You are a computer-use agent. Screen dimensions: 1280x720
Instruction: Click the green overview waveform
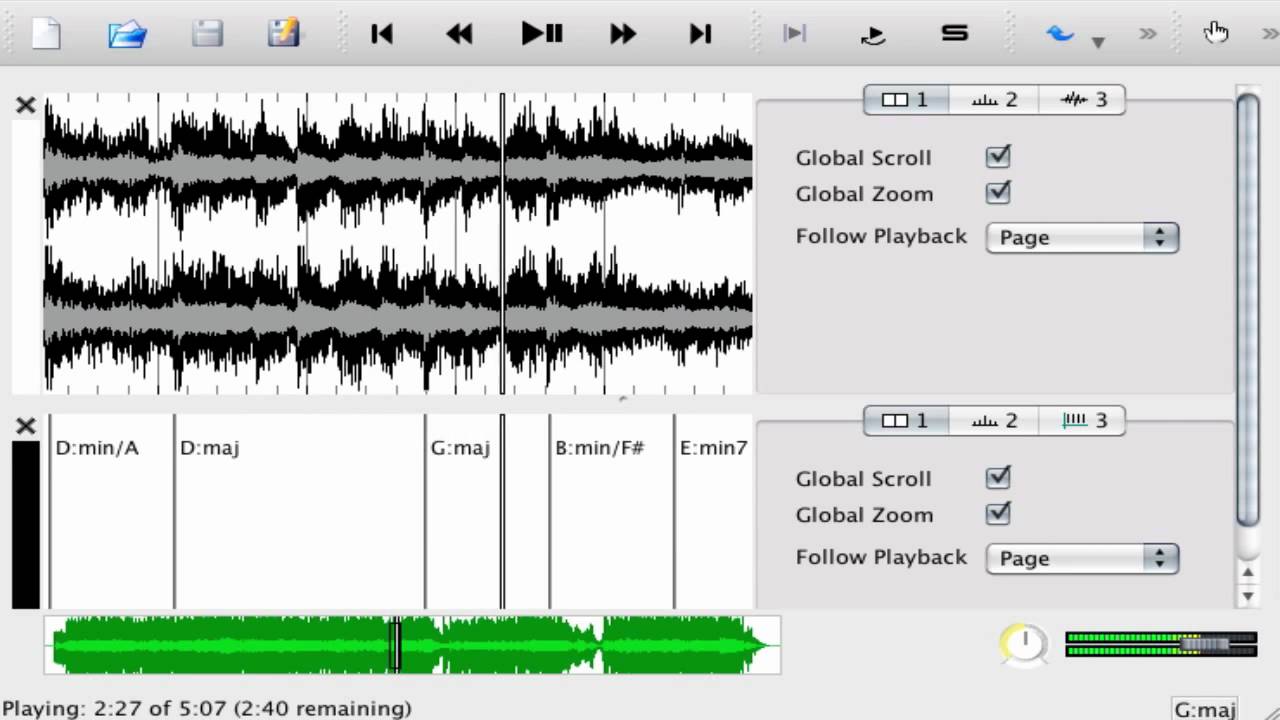(412, 645)
